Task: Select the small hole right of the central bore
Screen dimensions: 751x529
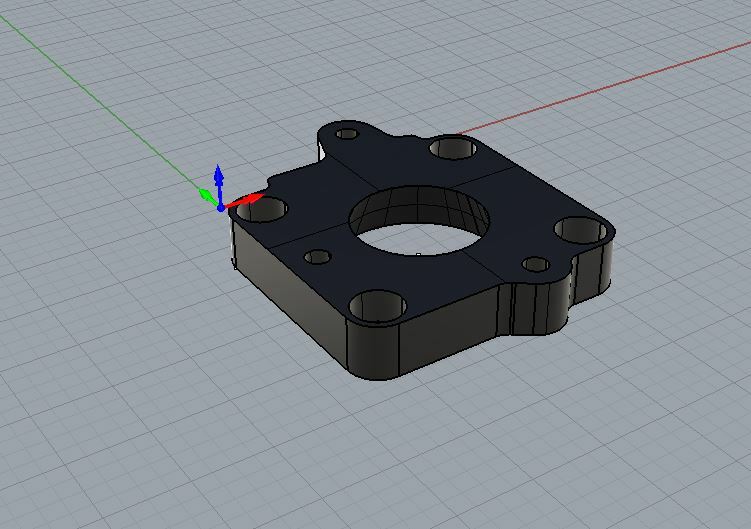Action: coord(536,265)
